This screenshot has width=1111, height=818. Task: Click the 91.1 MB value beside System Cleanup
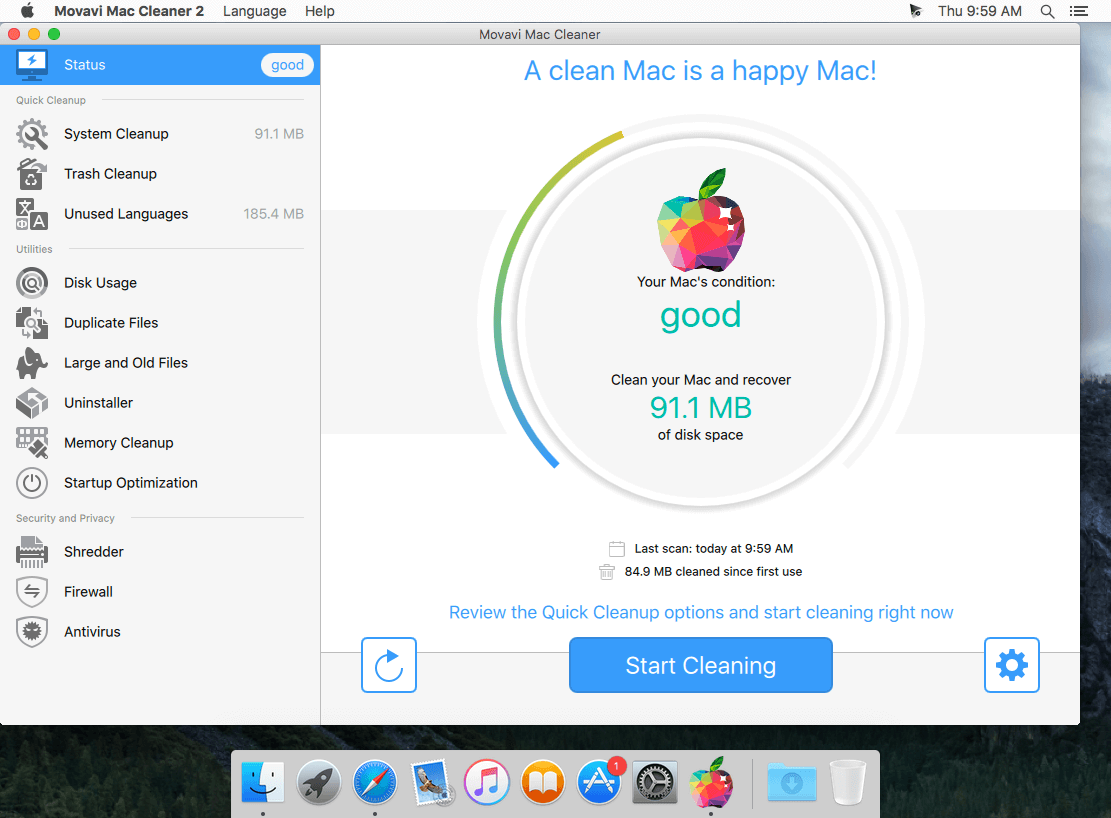click(x=279, y=134)
